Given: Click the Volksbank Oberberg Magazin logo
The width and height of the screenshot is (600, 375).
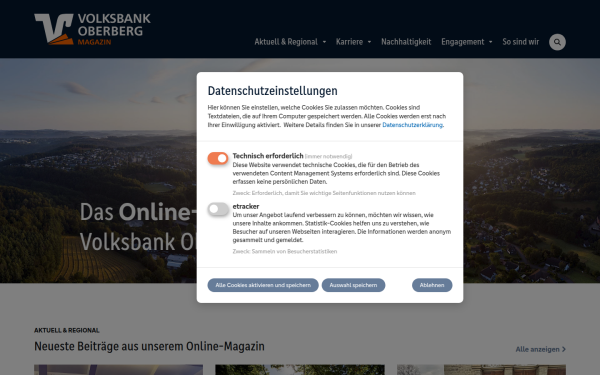Looking at the screenshot, I should pos(92,29).
